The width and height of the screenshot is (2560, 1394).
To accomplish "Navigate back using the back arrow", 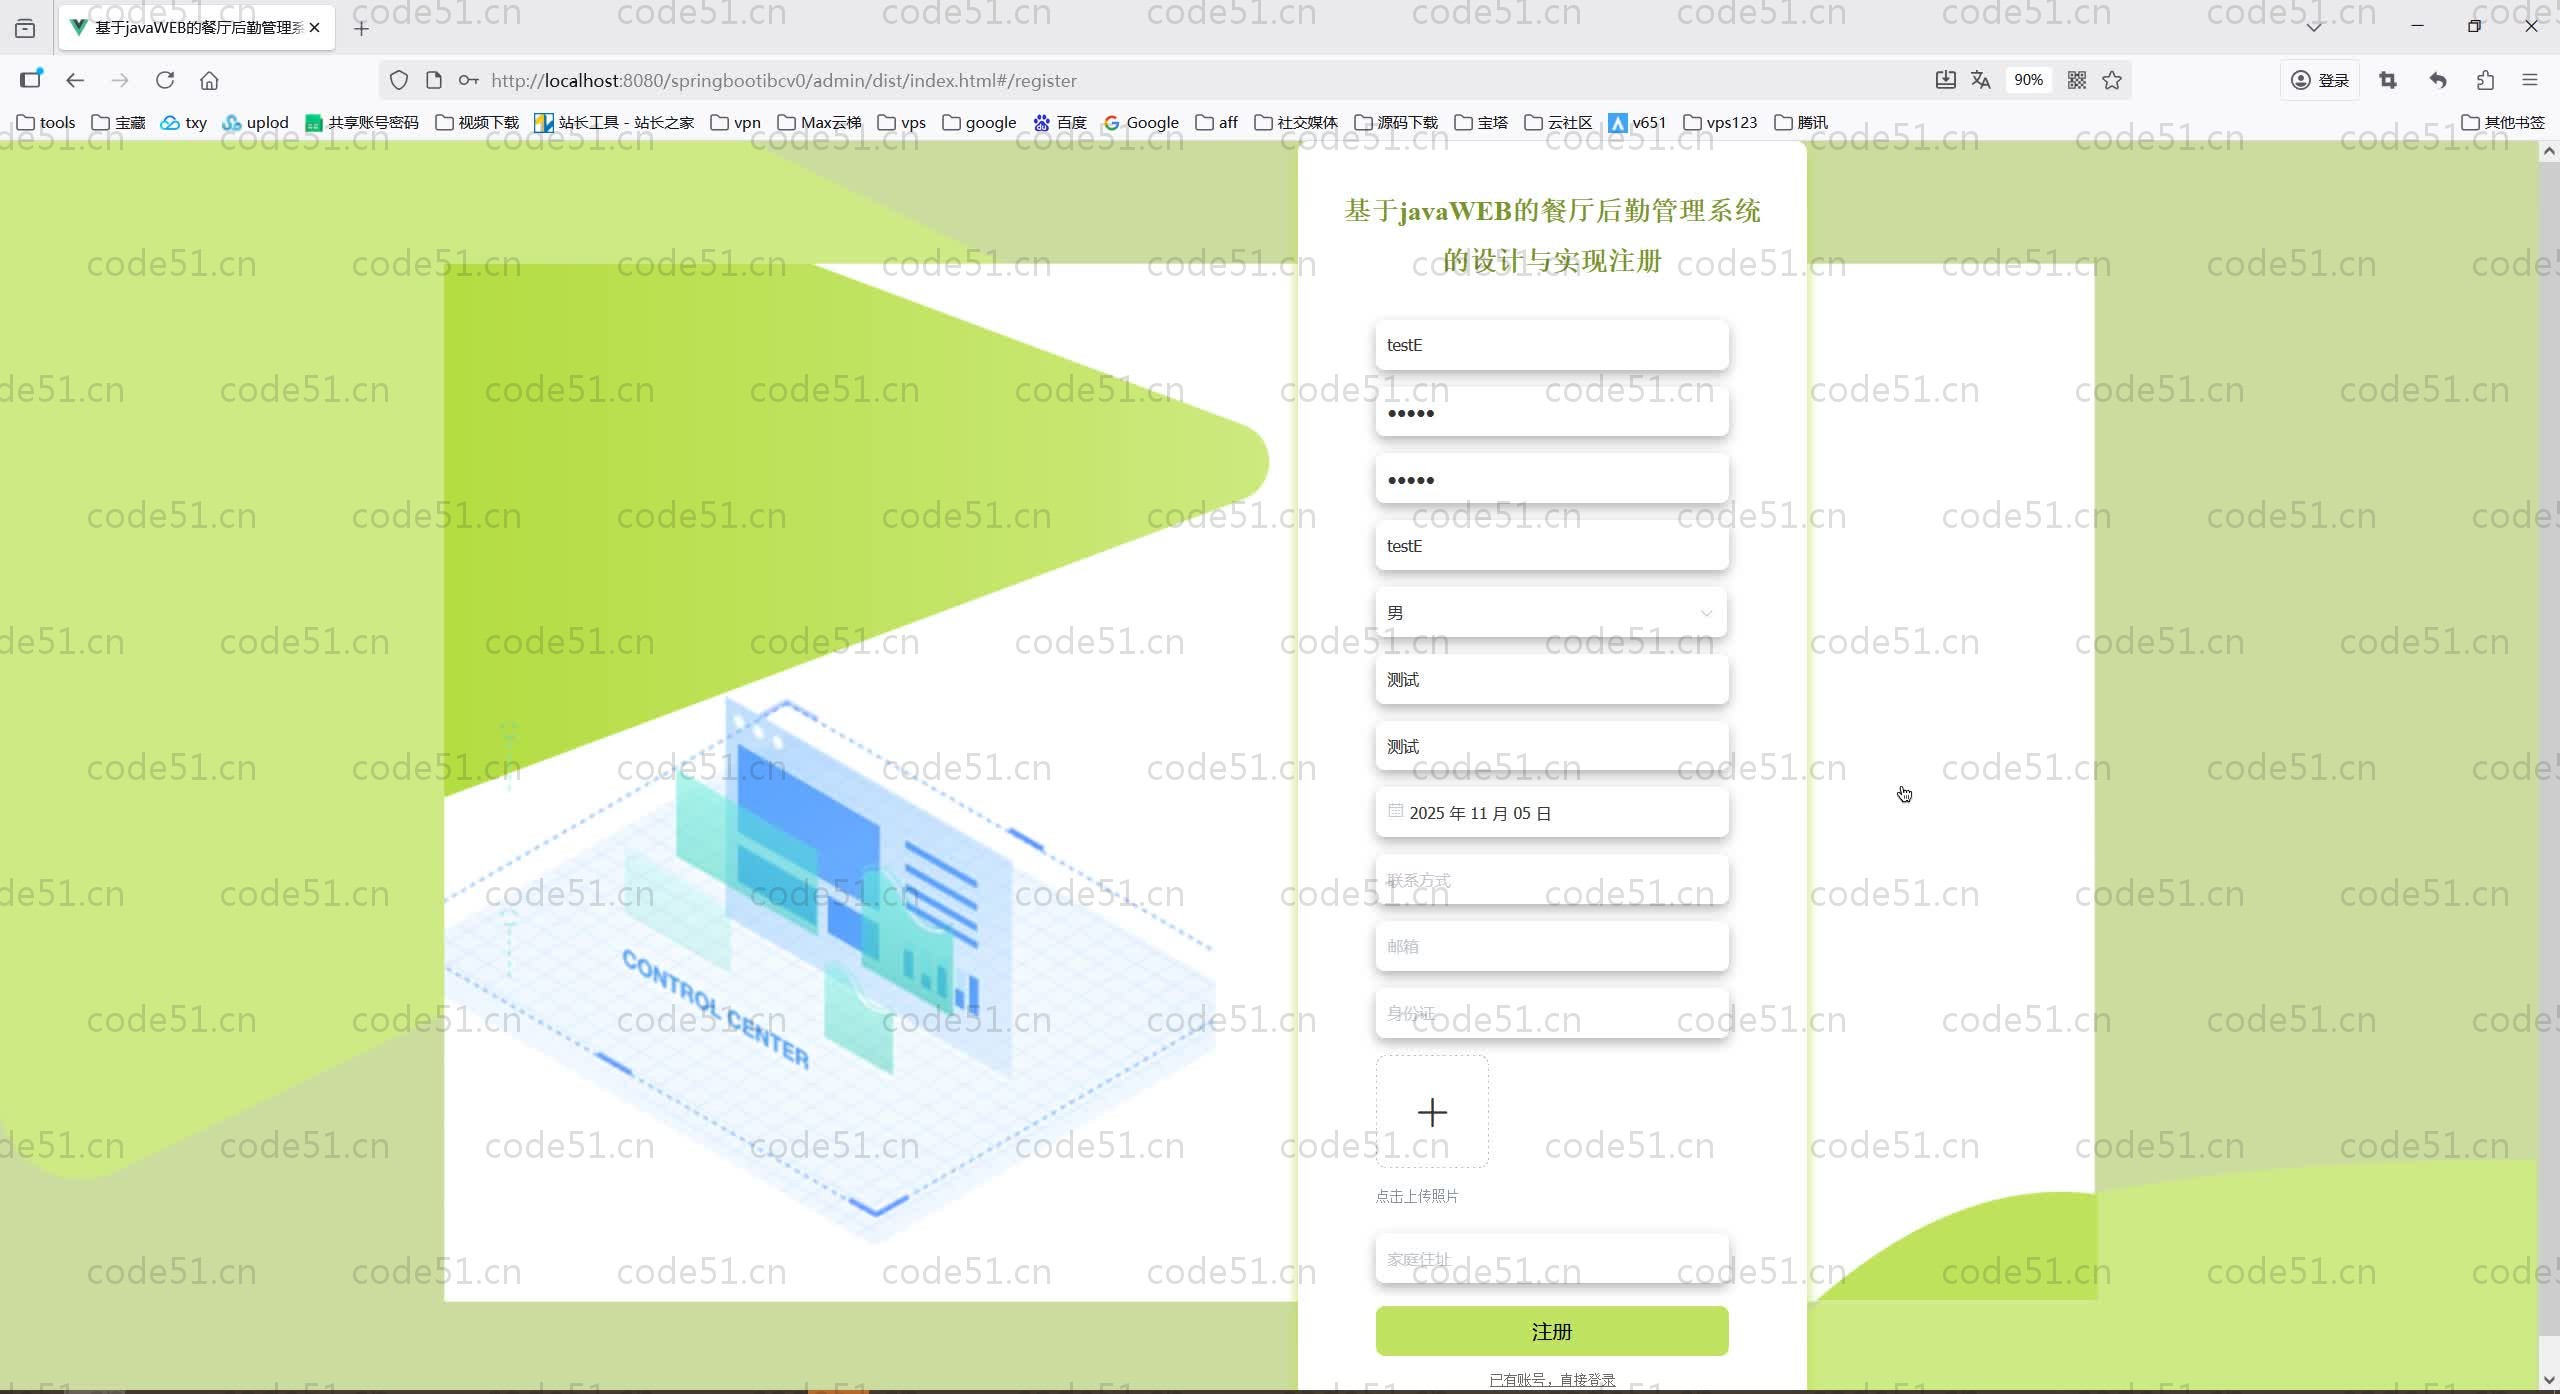I will click(76, 80).
